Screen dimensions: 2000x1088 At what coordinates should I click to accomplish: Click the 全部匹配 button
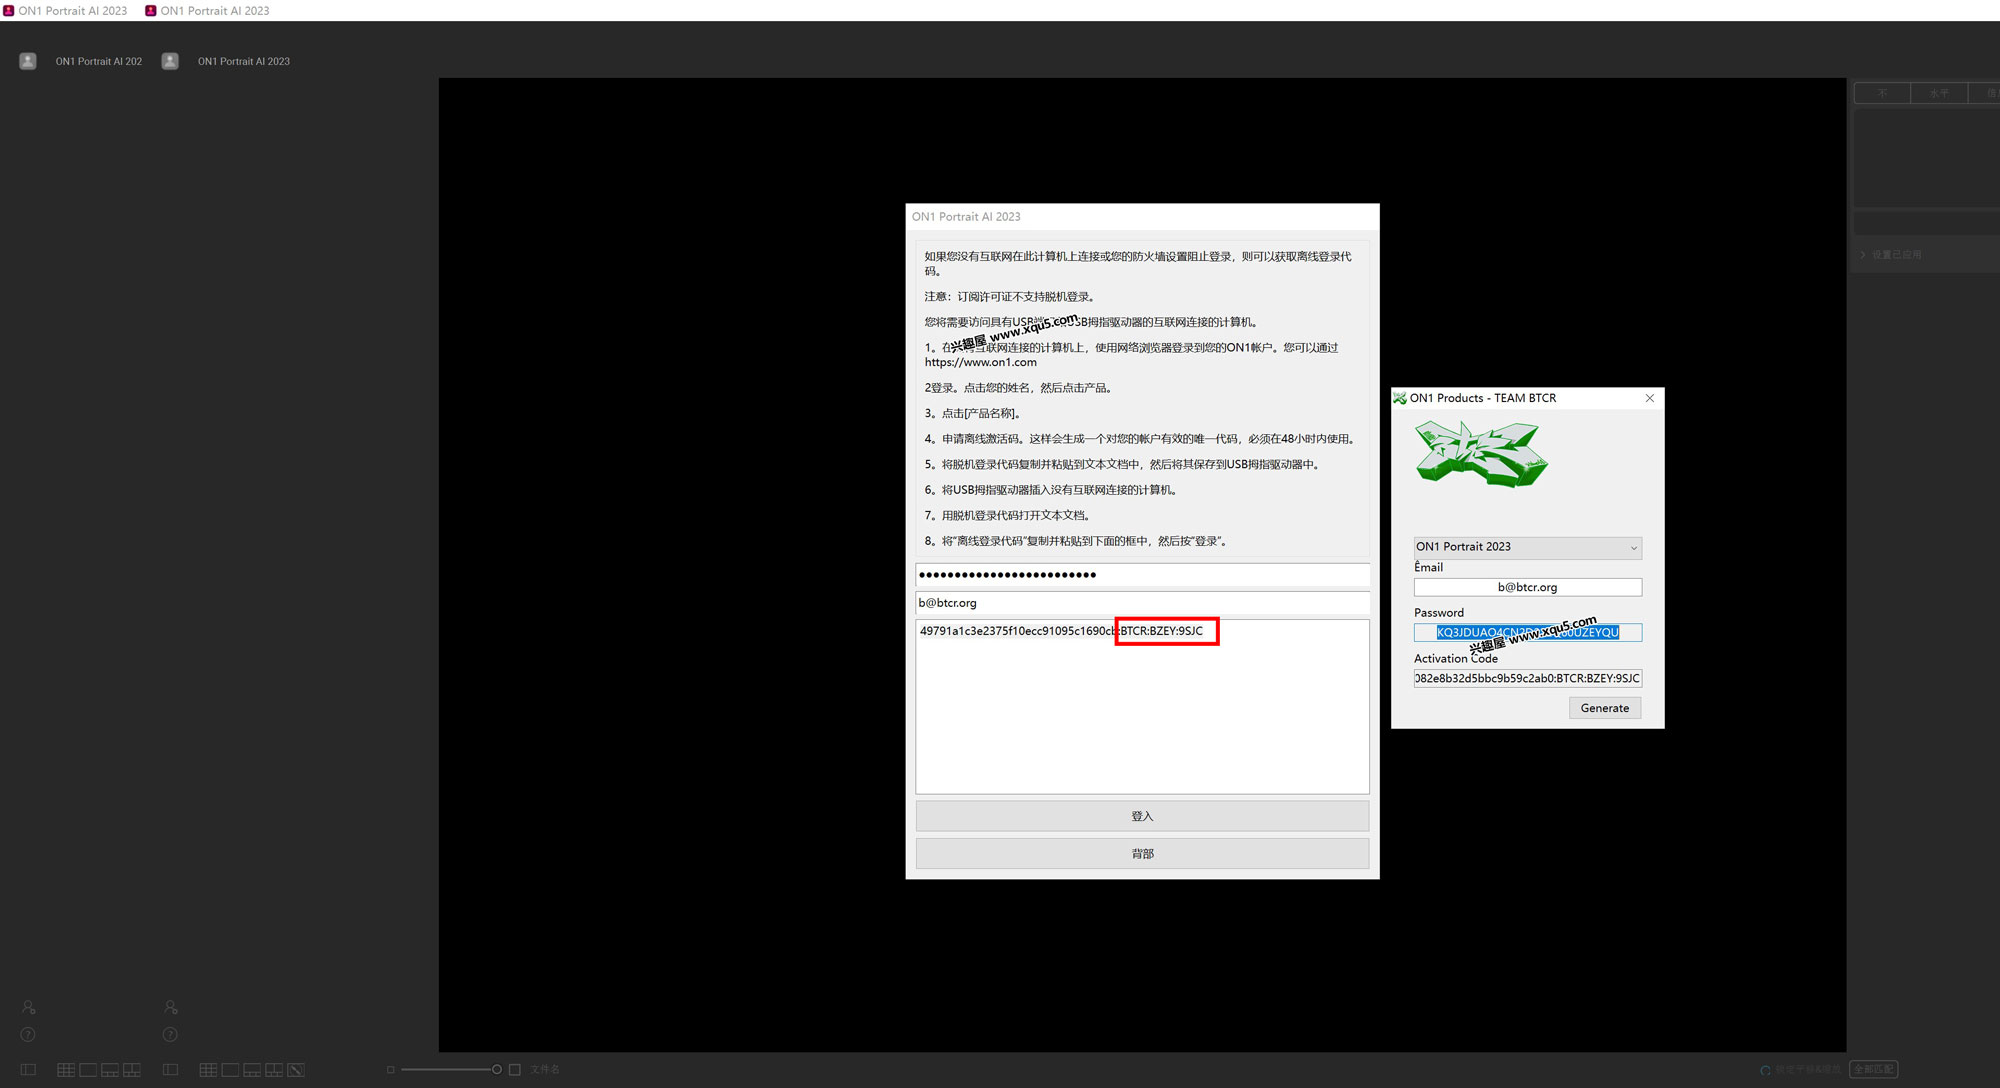pos(1873,1069)
